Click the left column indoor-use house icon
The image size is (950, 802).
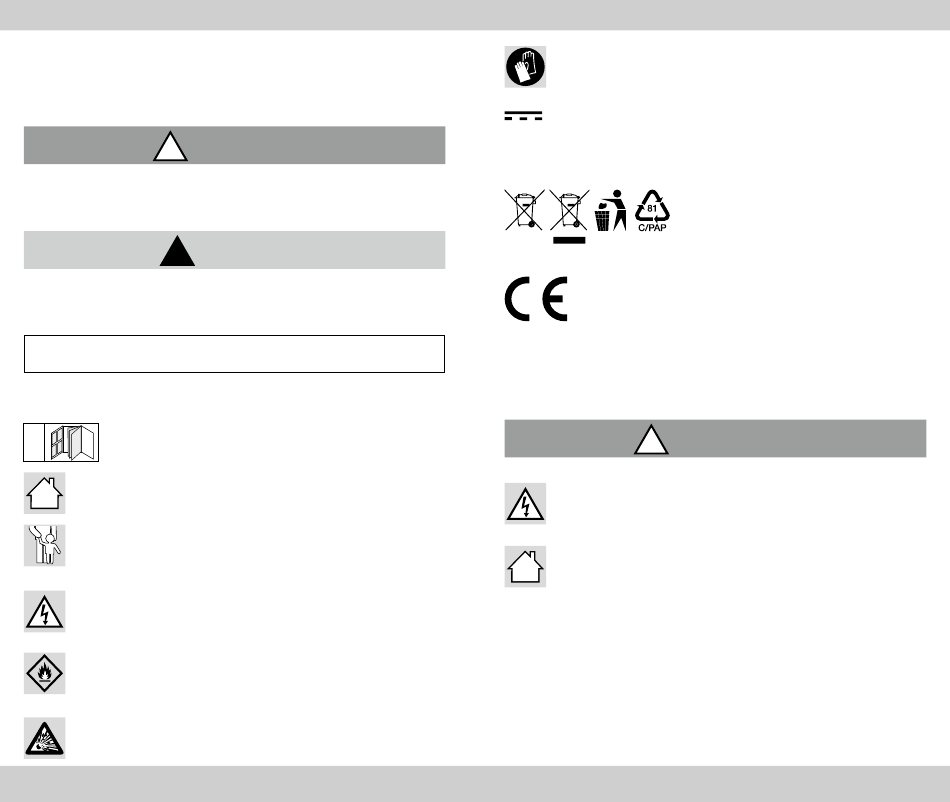[x=44, y=493]
